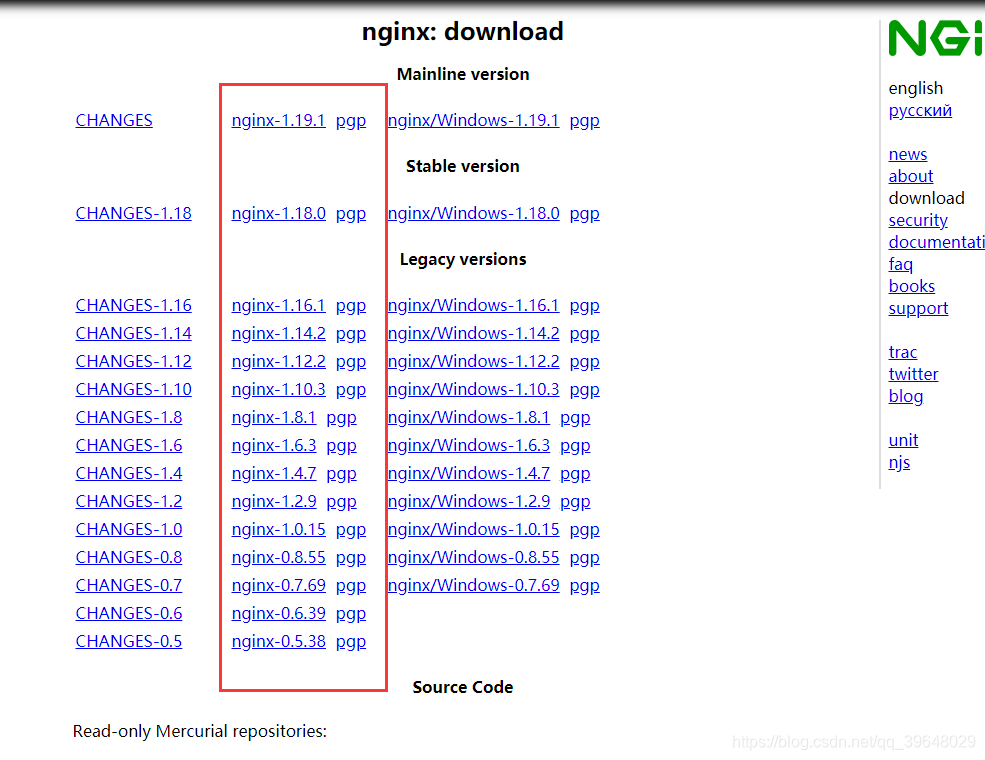
Task: Download the stable nginx-1.18.0 release
Action: coord(278,213)
